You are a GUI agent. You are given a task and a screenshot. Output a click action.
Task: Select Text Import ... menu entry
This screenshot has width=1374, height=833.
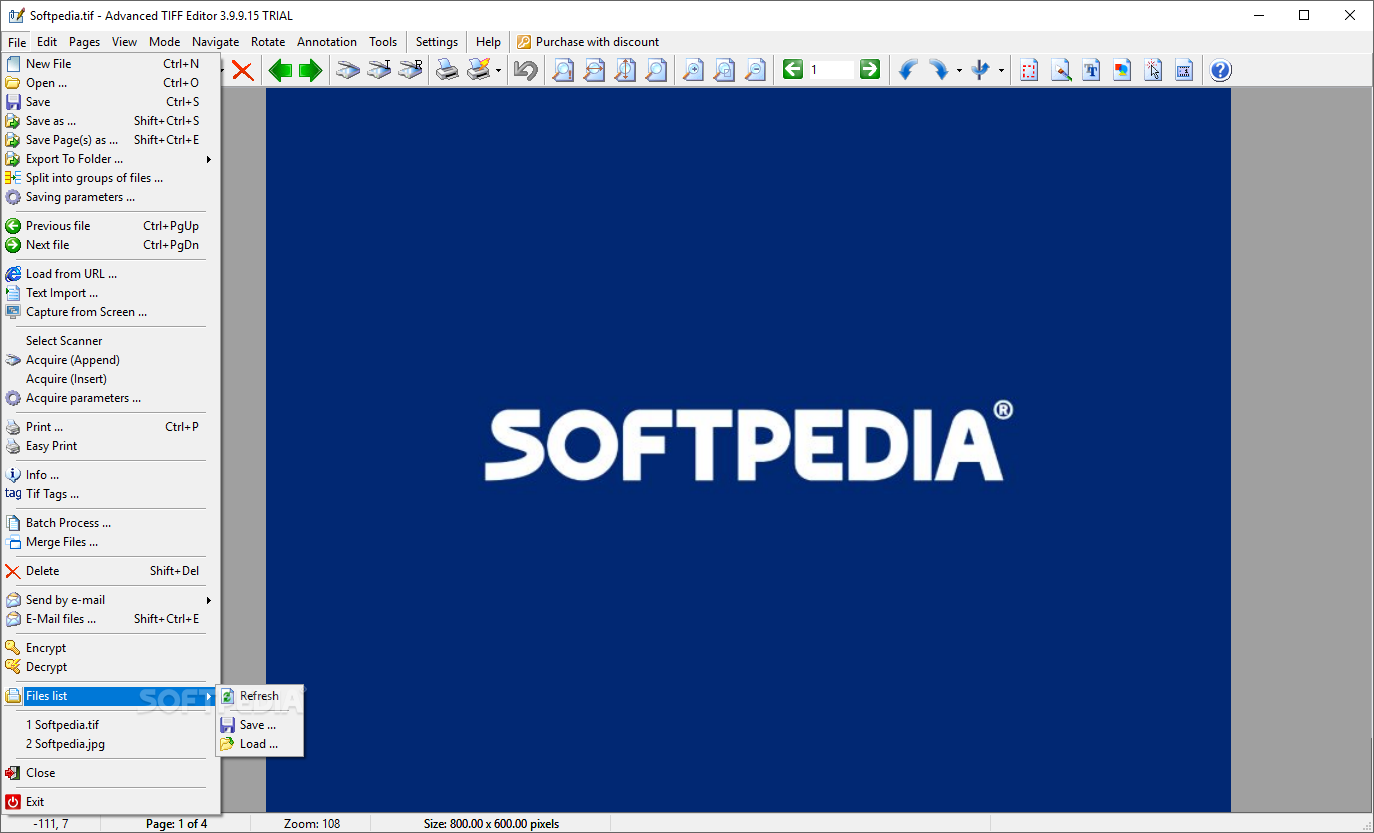click(111, 293)
